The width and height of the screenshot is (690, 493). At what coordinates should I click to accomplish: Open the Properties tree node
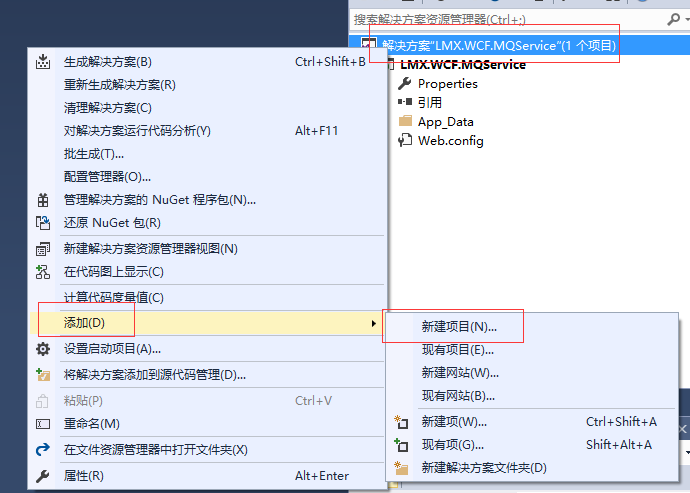[448, 84]
